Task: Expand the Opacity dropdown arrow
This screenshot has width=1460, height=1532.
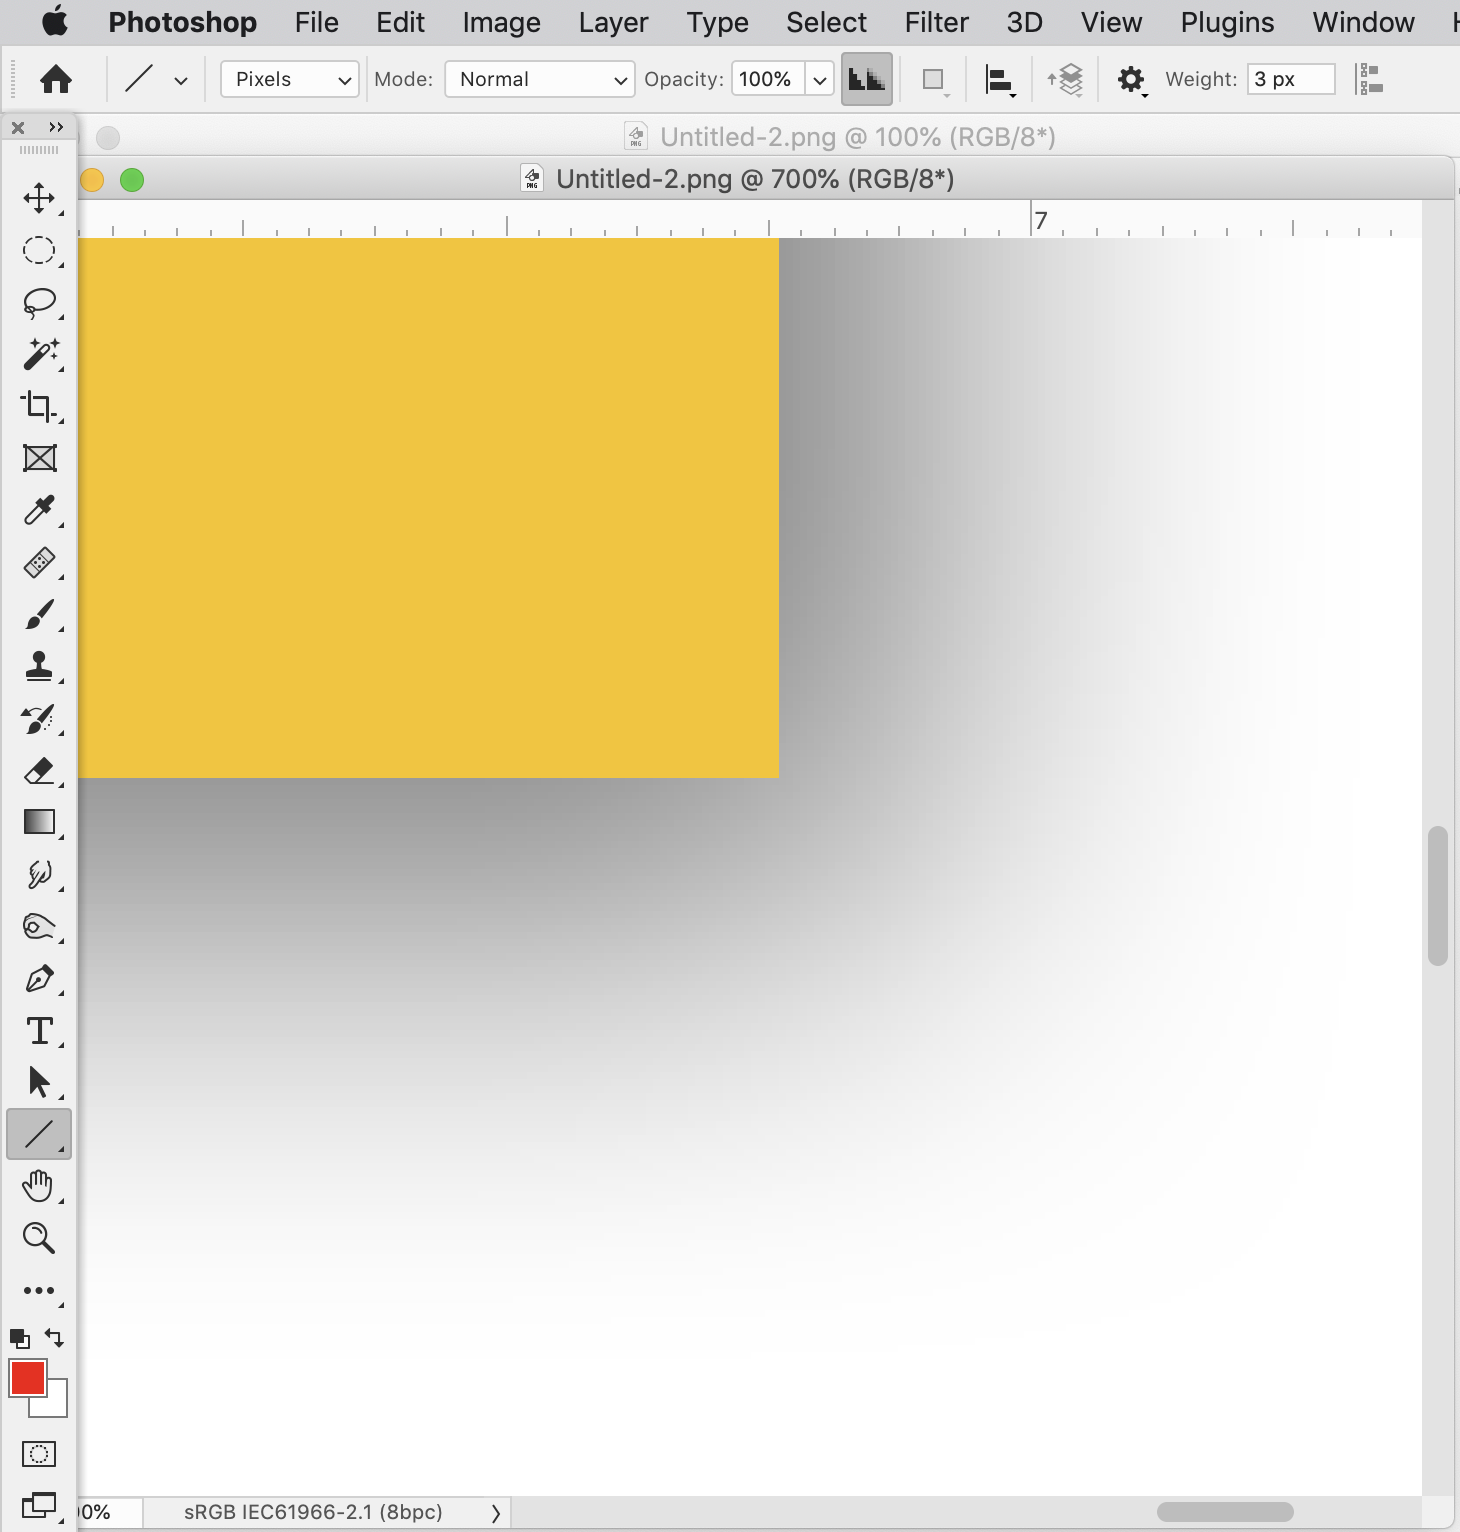Action: point(820,79)
